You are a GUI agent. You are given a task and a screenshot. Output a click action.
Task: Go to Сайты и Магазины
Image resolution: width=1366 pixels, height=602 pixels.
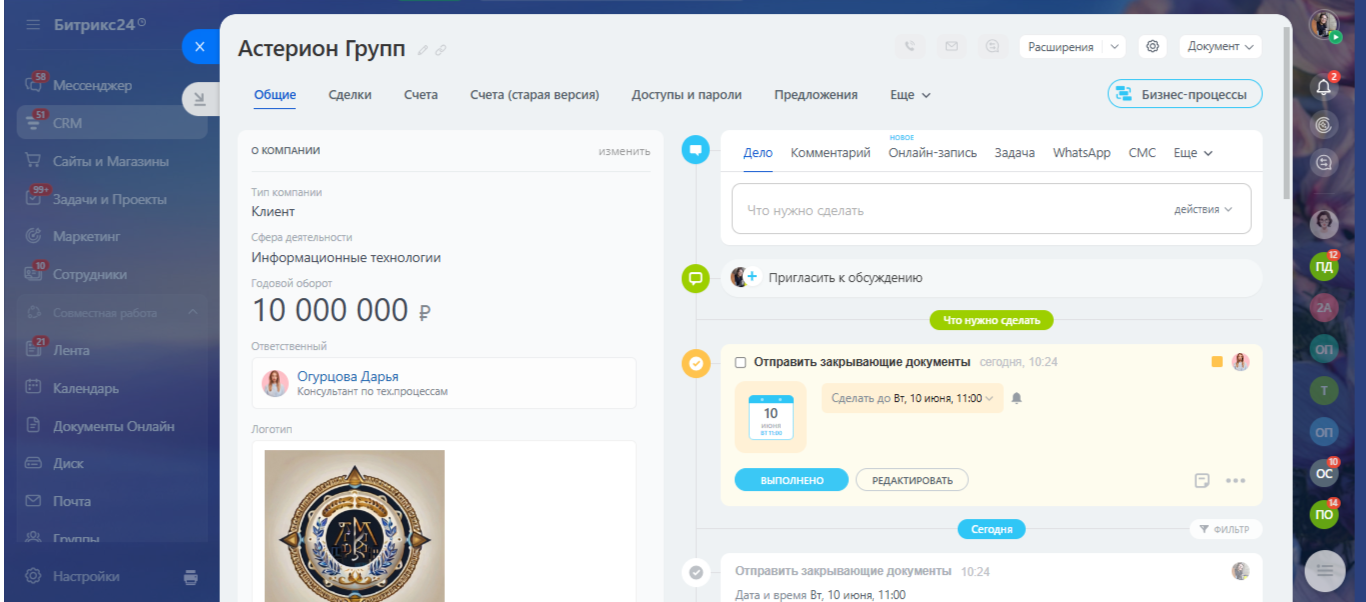coord(112,161)
